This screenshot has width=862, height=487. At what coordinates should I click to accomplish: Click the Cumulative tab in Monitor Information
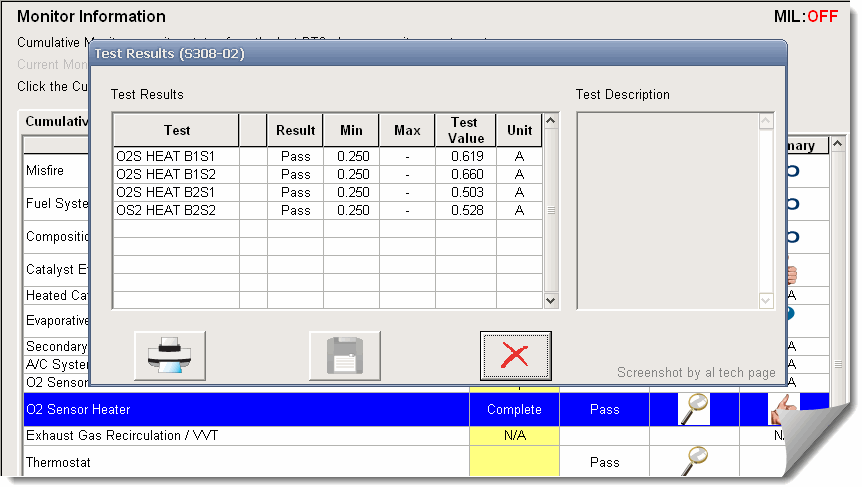click(55, 122)
